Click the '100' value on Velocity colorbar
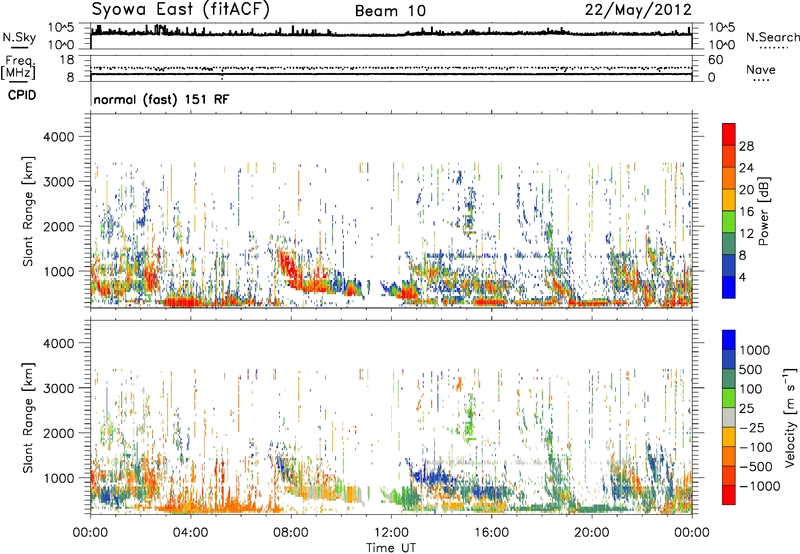Viewport: 800px width, 554px height. [x=751, y=389]
